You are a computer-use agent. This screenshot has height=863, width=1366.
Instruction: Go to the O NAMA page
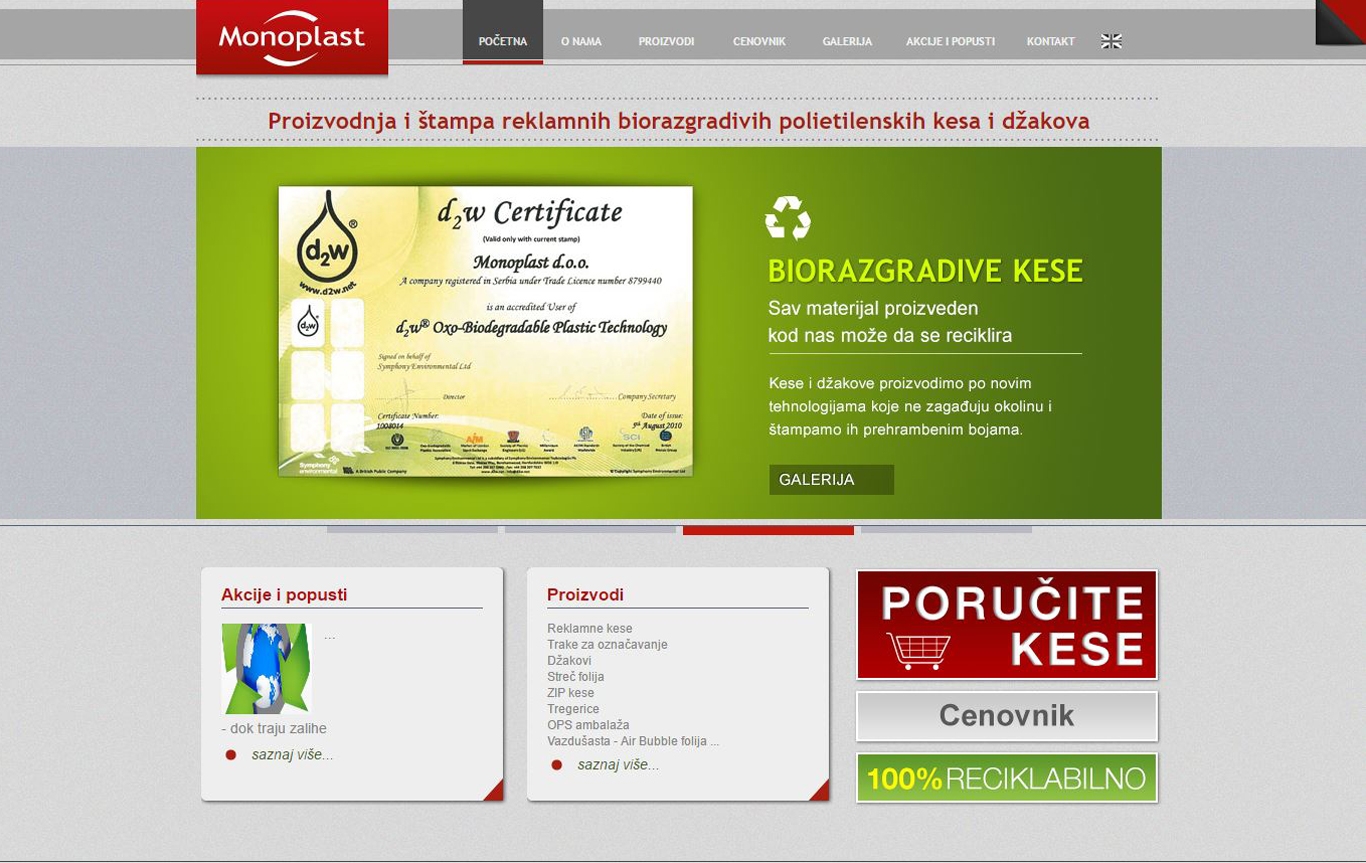tap(581, 41)
